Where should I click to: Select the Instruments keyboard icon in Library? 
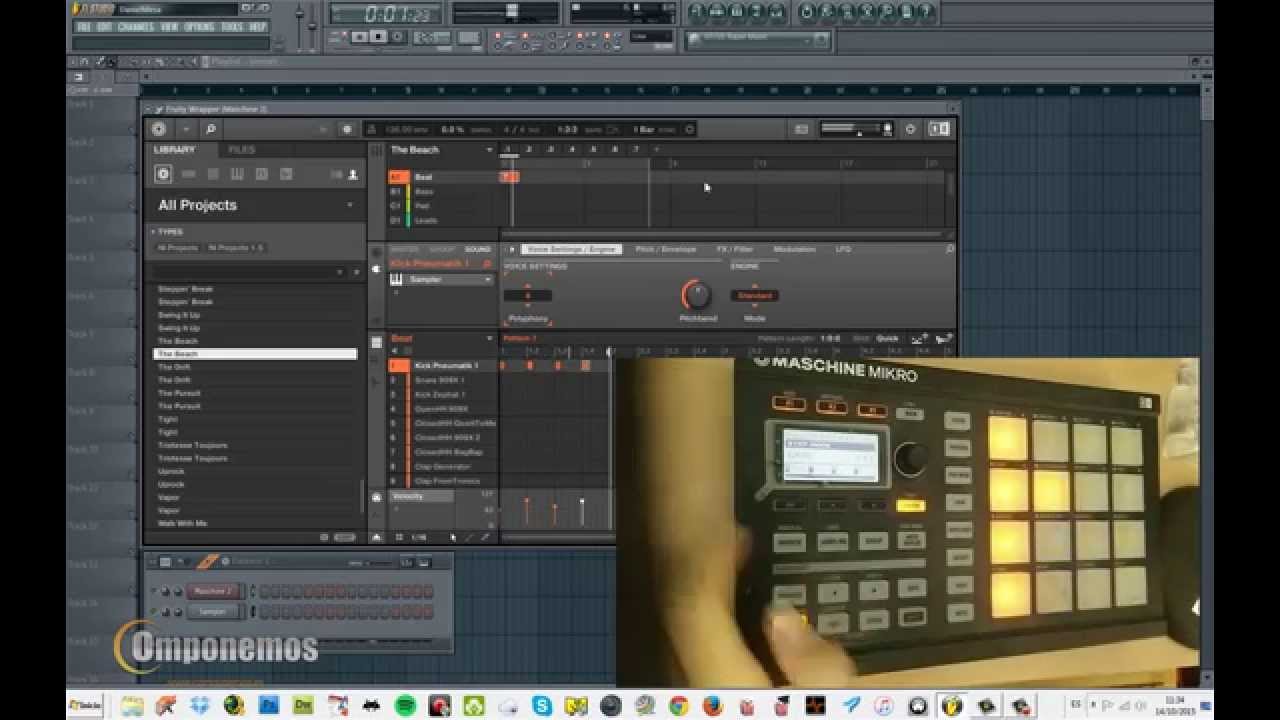[x=237, y=174]
